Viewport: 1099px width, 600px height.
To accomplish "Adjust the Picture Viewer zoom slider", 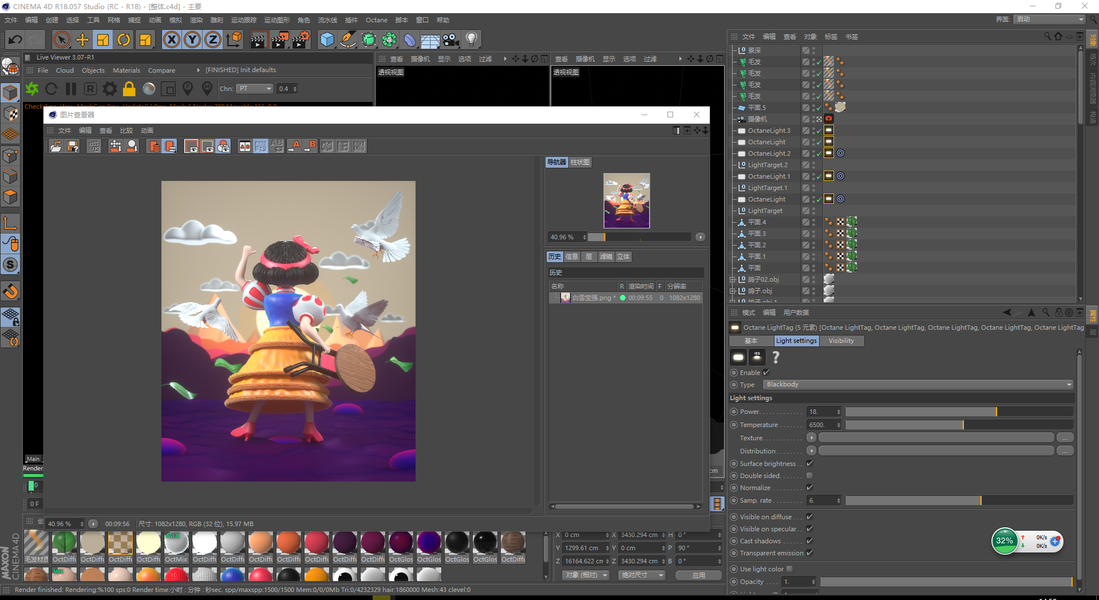I will [640, 237].
